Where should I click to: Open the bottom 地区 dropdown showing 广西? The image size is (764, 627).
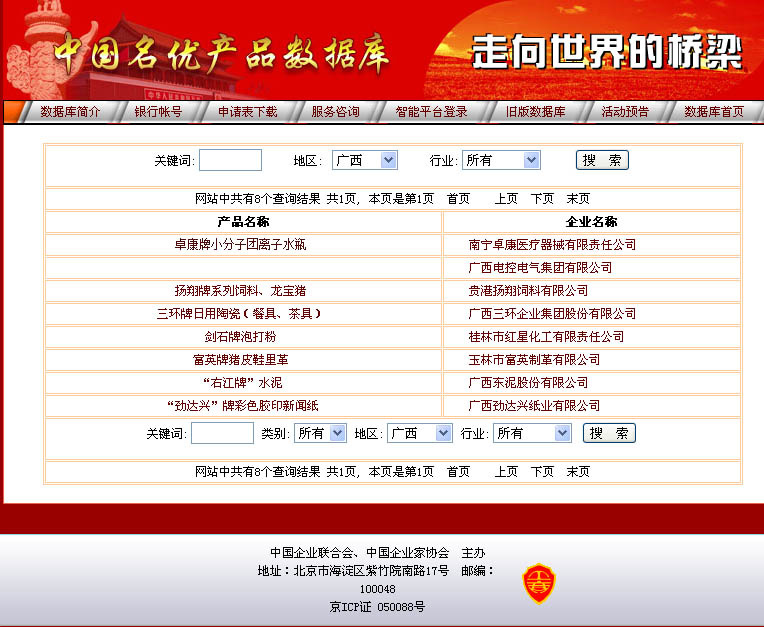pyautogui.click(x=419, y=433)
